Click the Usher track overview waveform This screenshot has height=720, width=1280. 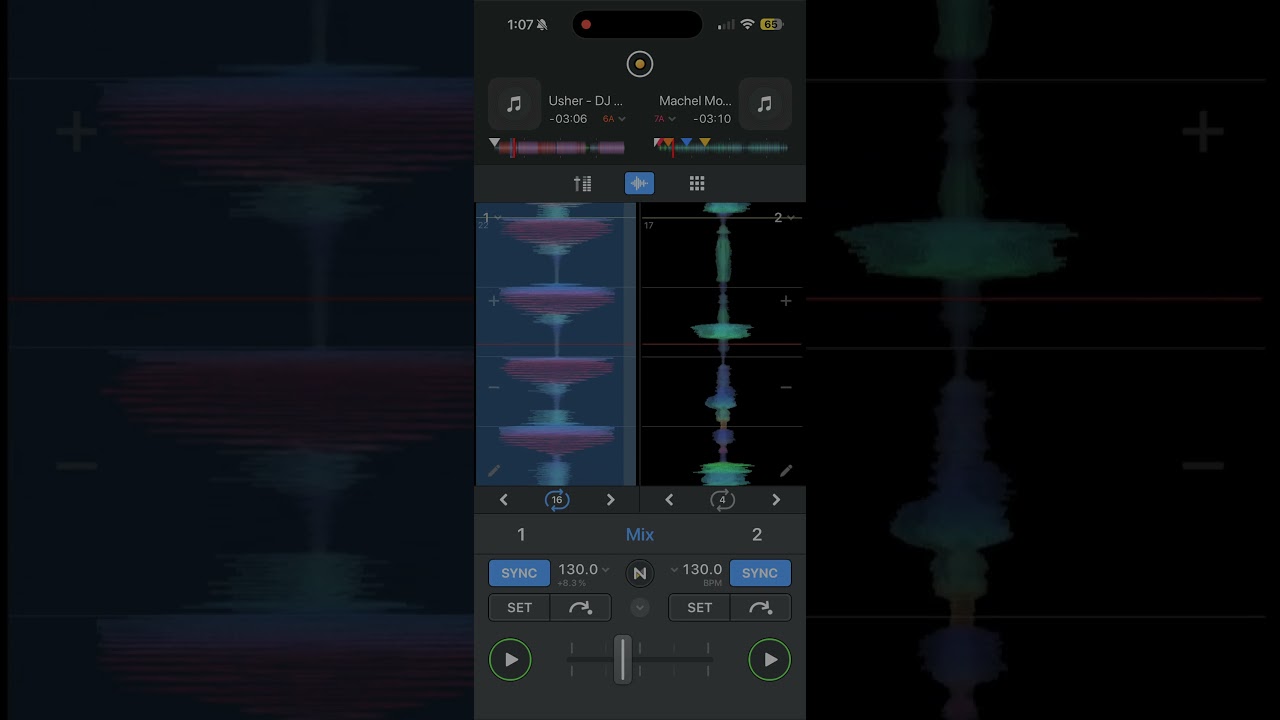[558, 148]
